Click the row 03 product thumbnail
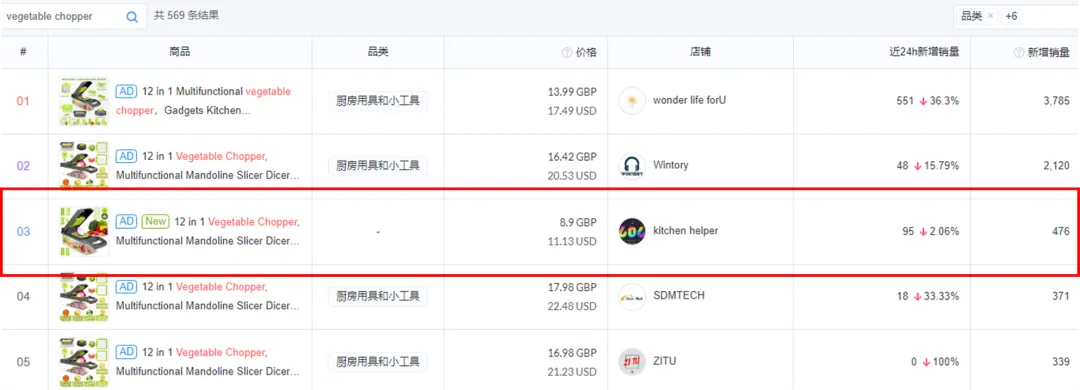The height and width of the screenshot is (390, 1080). (x=84, y=231)
